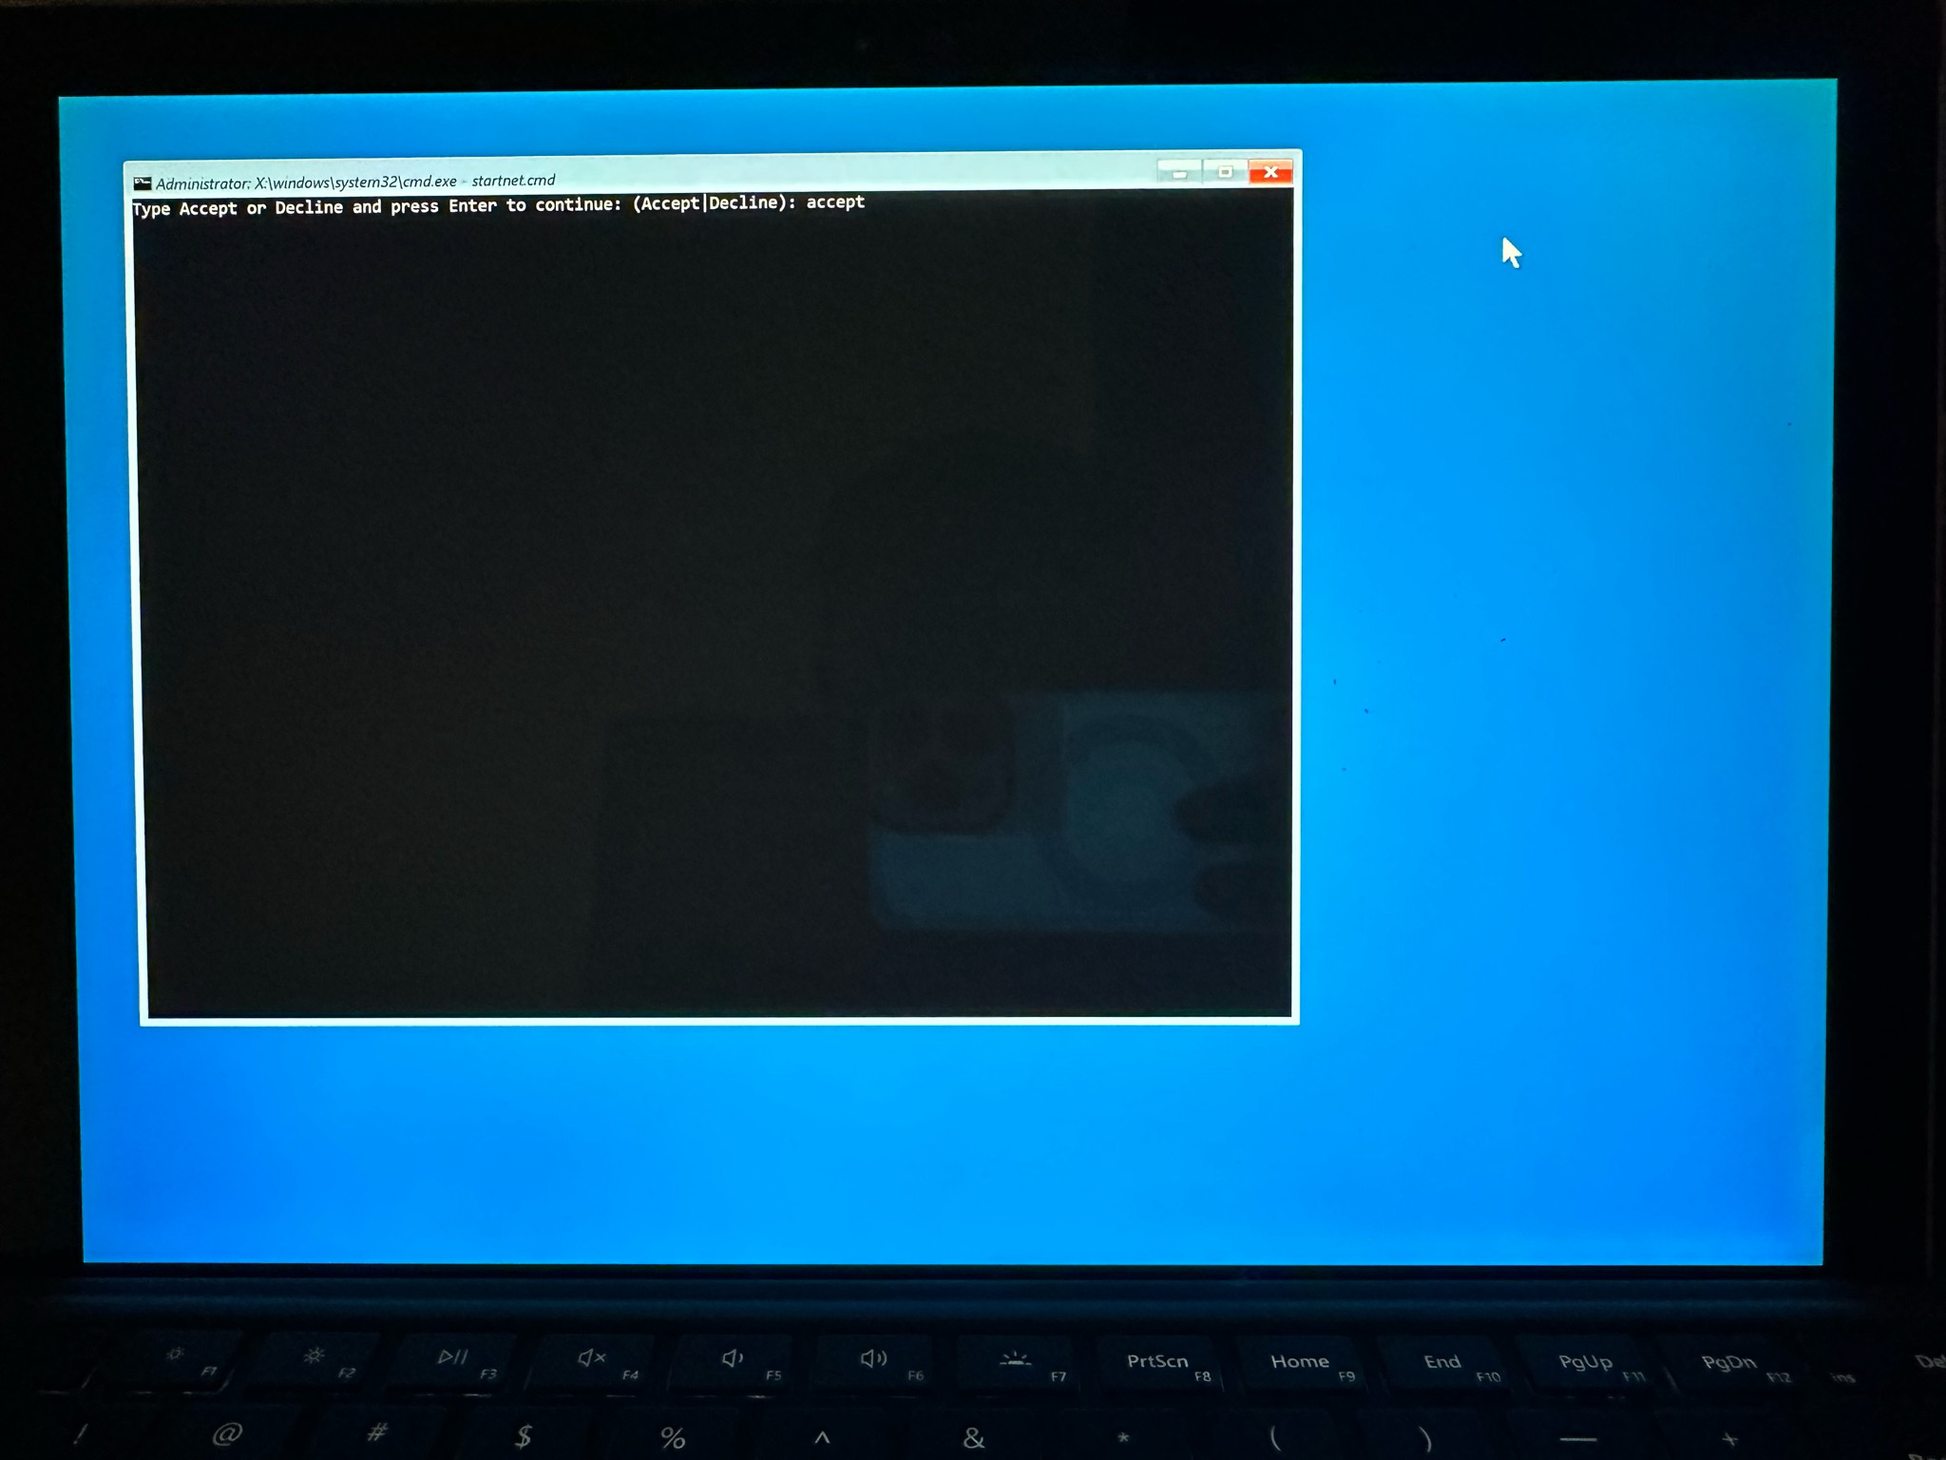Click the cmd icon in the title bar
The image size is (1946, 1460).
pyautogui.click(x=142, y=183)
